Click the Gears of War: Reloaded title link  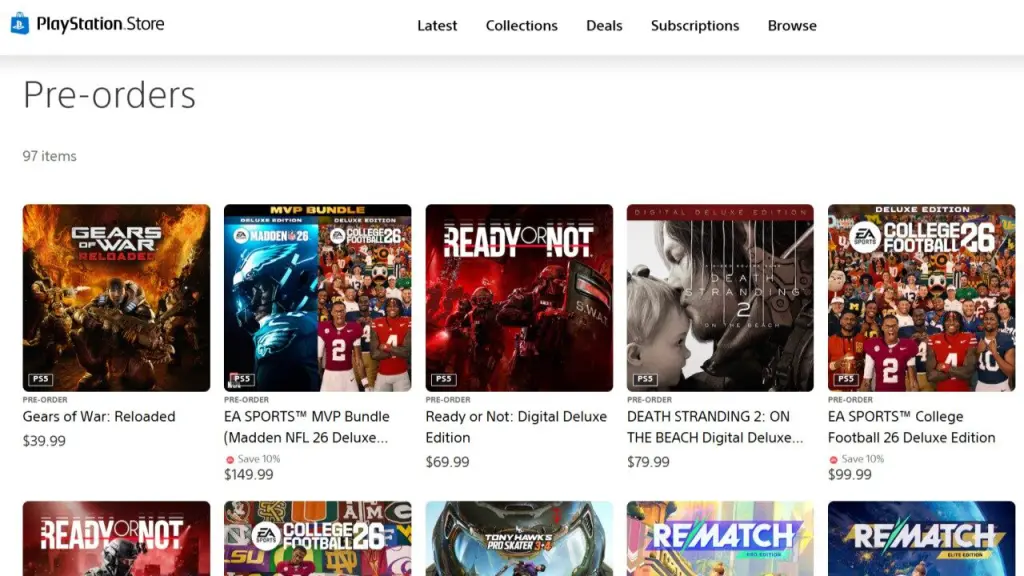(99, 417)
